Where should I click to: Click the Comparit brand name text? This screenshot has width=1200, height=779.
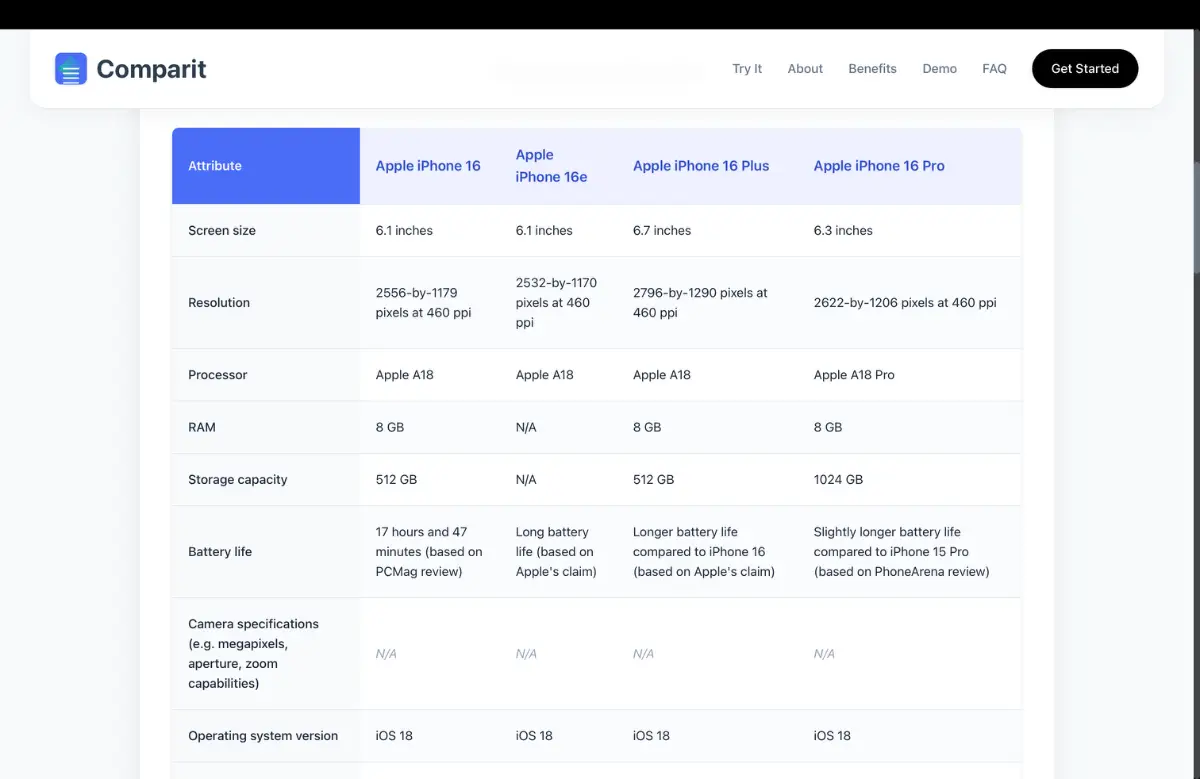pos(151,69)
